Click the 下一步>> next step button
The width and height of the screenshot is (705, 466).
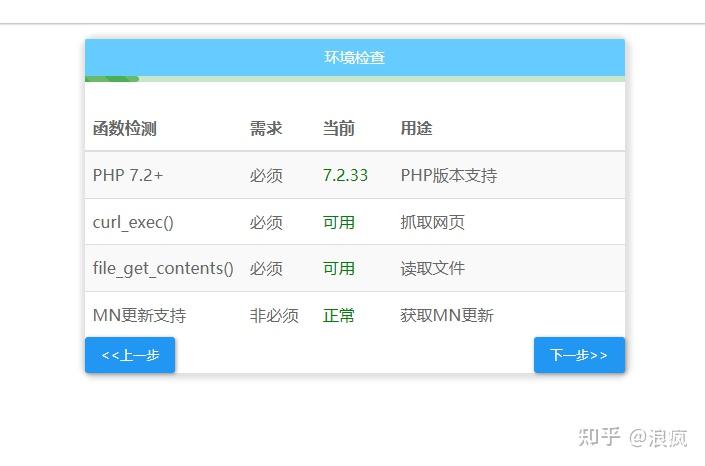[579, 355]
